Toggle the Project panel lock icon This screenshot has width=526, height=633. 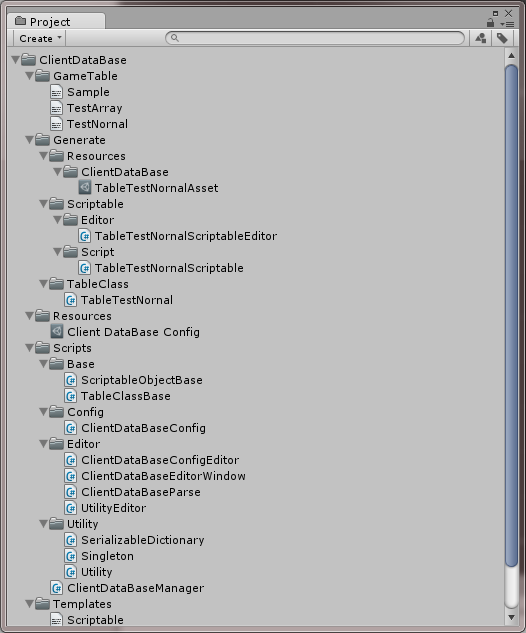tap(490, 23)
